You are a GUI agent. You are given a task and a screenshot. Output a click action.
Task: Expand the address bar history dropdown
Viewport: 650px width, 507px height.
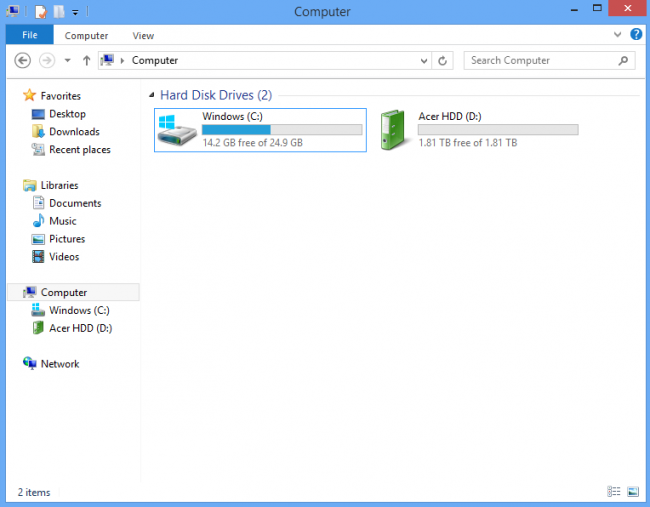coord(424,61)
